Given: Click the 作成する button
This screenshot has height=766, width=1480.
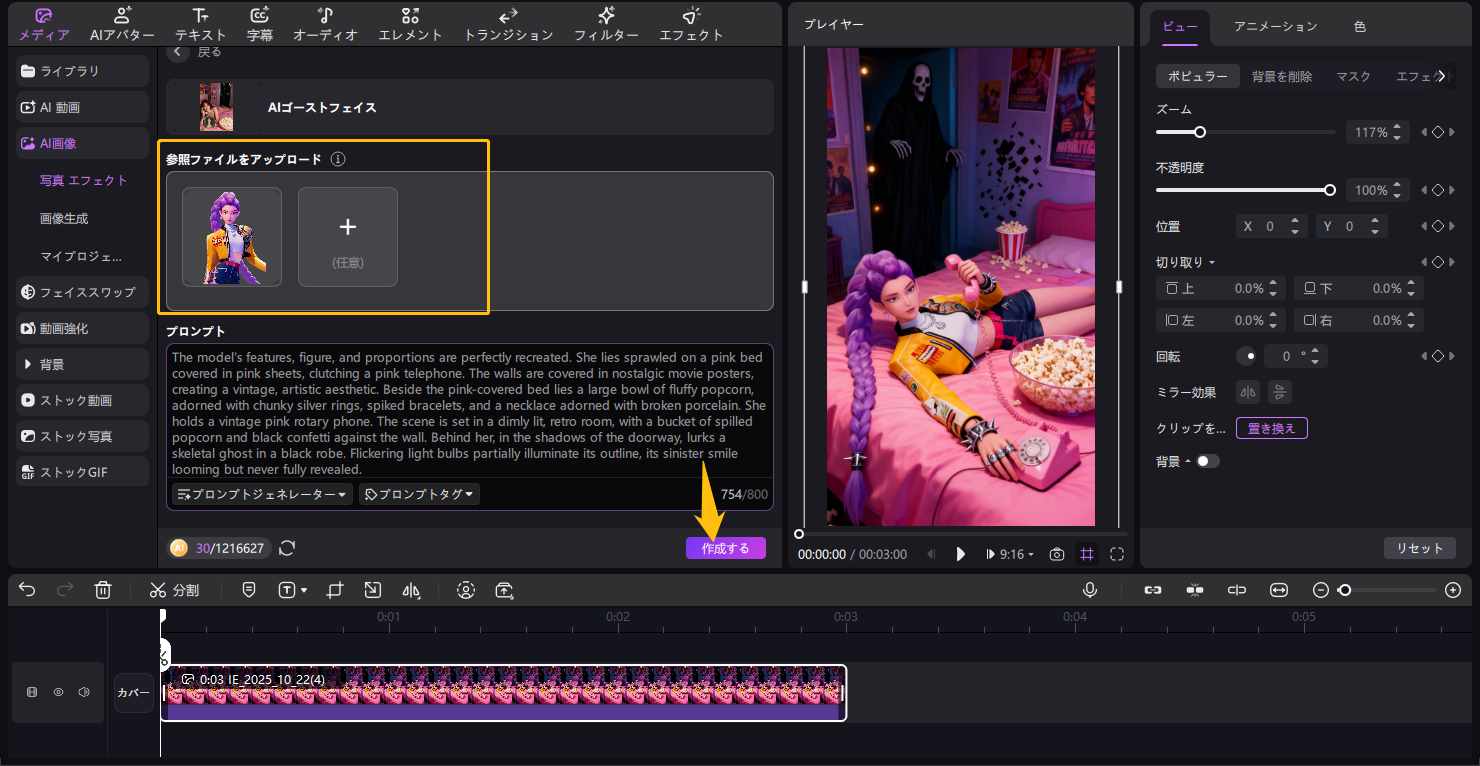Looking at the screenshot, I should [725, 548].
